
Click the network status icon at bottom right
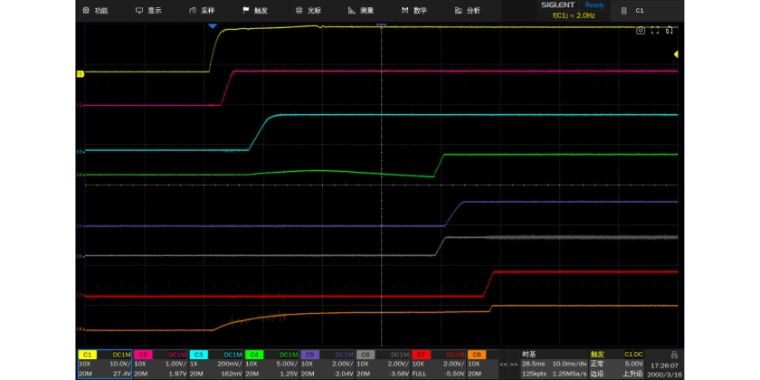[674, 355]
